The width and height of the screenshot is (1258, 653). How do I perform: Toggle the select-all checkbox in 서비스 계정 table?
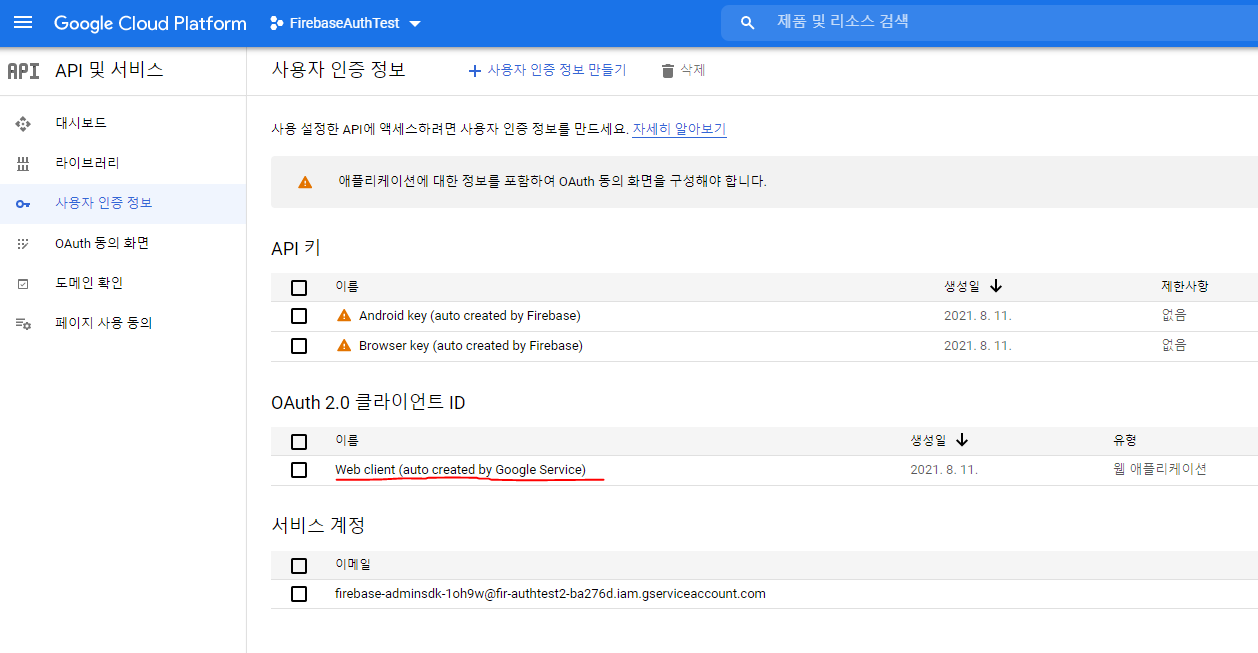coord(299,566)
